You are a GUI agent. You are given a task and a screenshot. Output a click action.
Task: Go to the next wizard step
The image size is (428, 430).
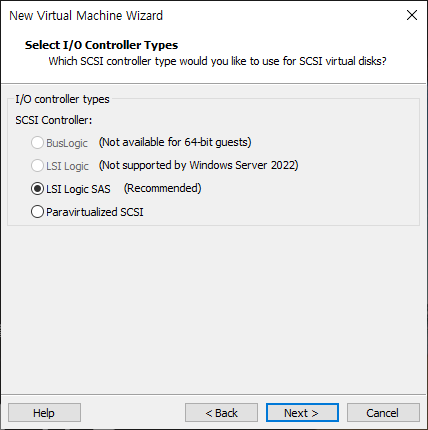pos(302,413)
